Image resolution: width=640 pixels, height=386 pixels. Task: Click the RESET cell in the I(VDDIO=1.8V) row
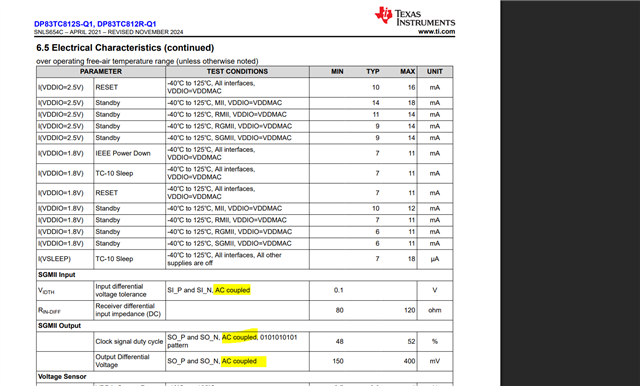tap(129, 193)
